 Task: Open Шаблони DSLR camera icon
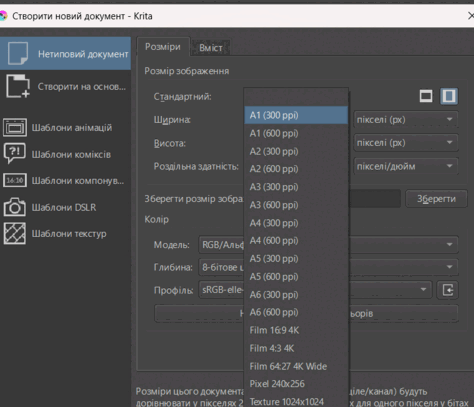tap(15, 207)
